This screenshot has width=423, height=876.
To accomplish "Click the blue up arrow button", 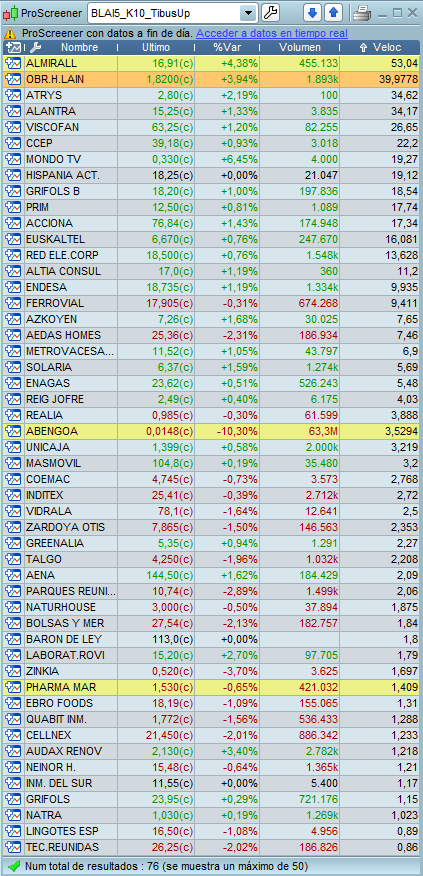I will tap(333, 12).
